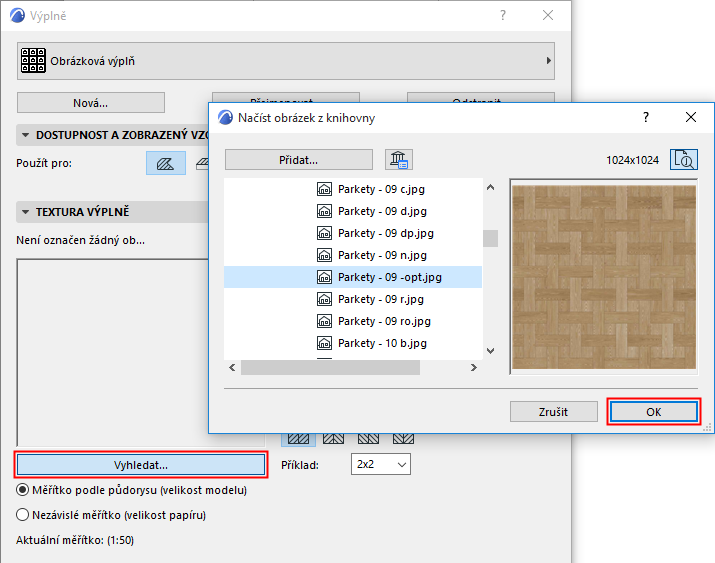The width and height of the screenshot is (715, 563).
Task: Open the Library Manager icon next to Přidat
Action: pos(399,160)
